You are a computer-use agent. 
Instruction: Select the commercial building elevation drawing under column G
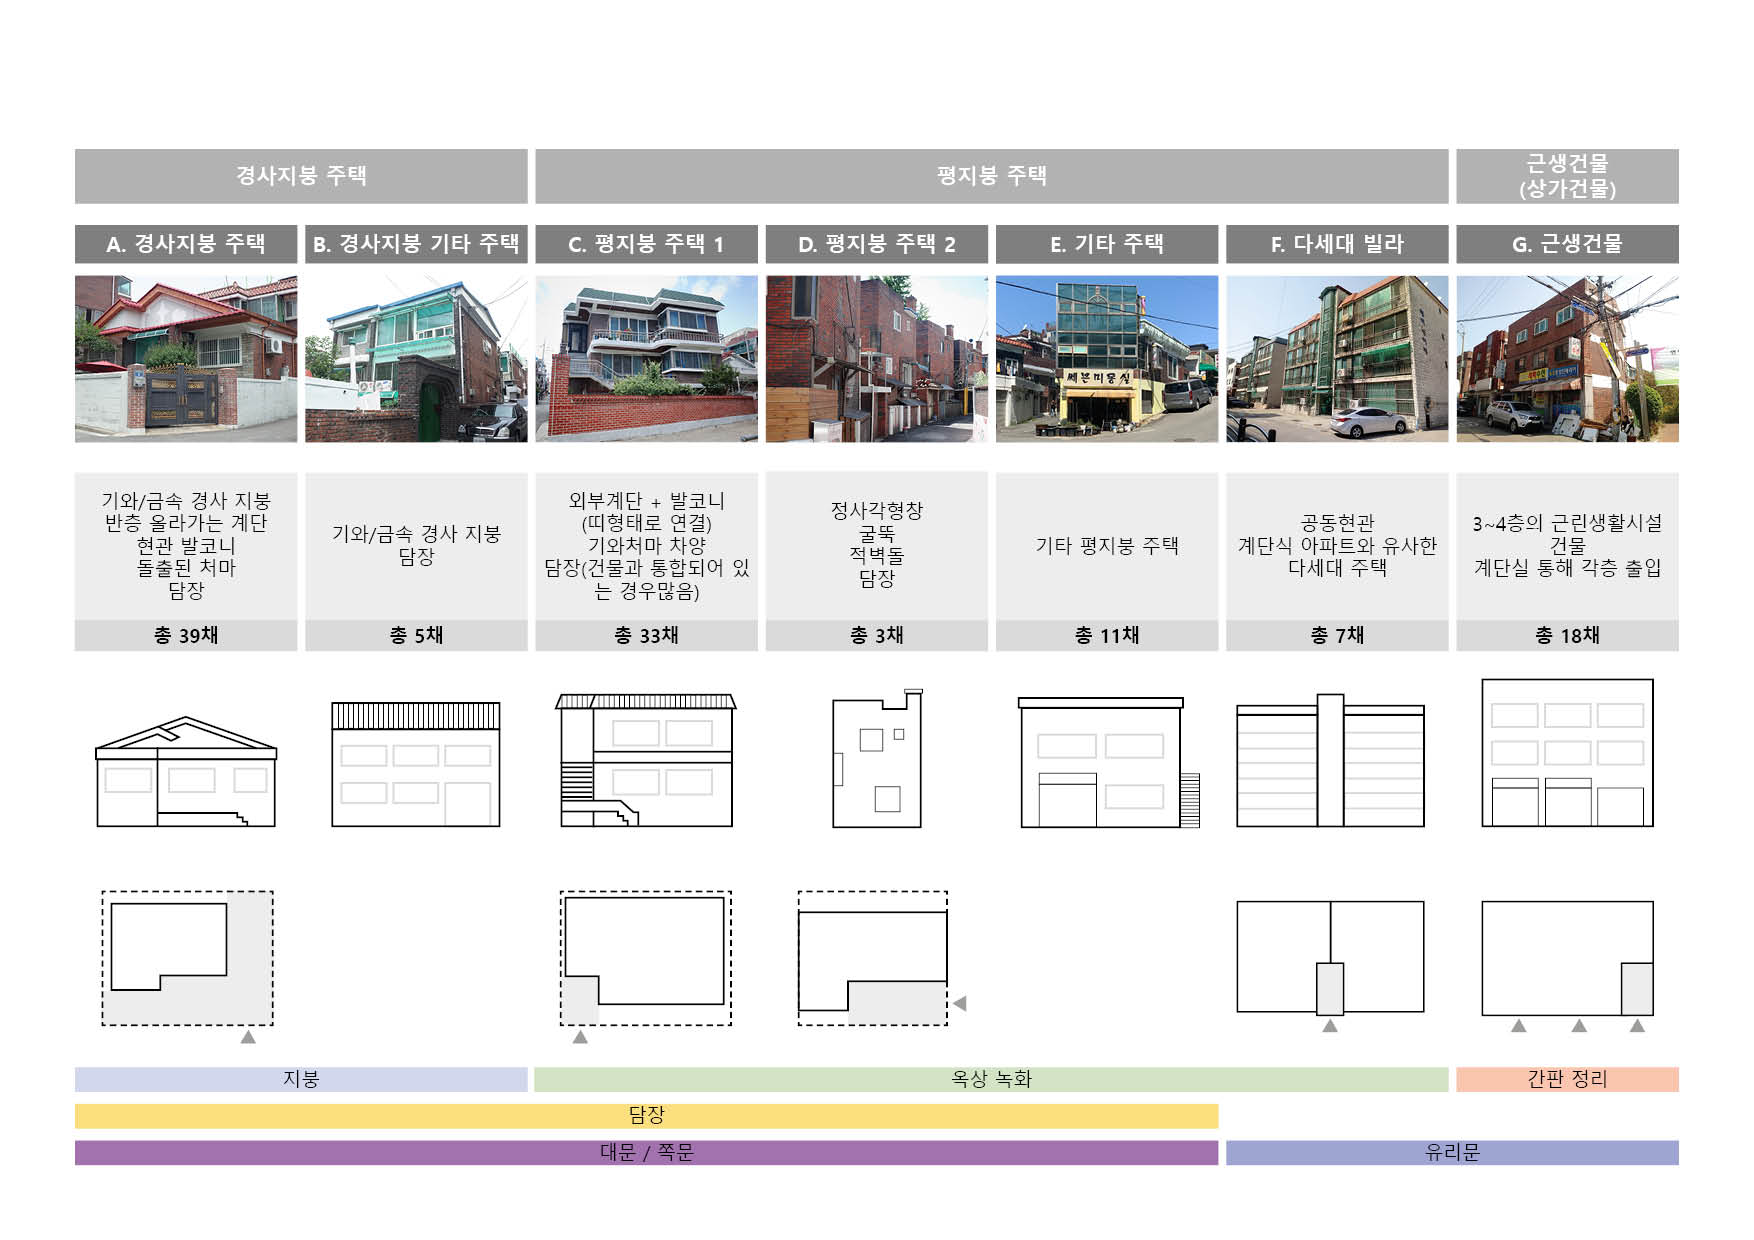(x=1567, y=753)
